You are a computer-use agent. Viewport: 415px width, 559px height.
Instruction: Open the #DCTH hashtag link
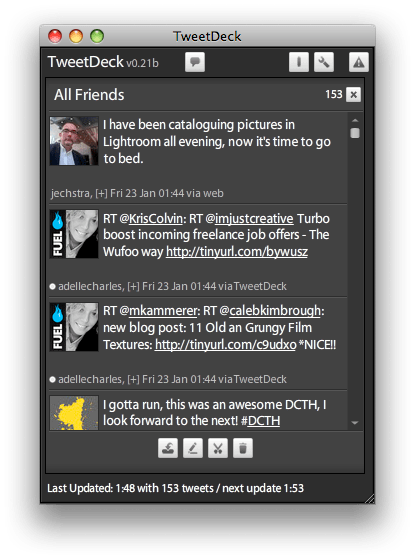[261, 421]
